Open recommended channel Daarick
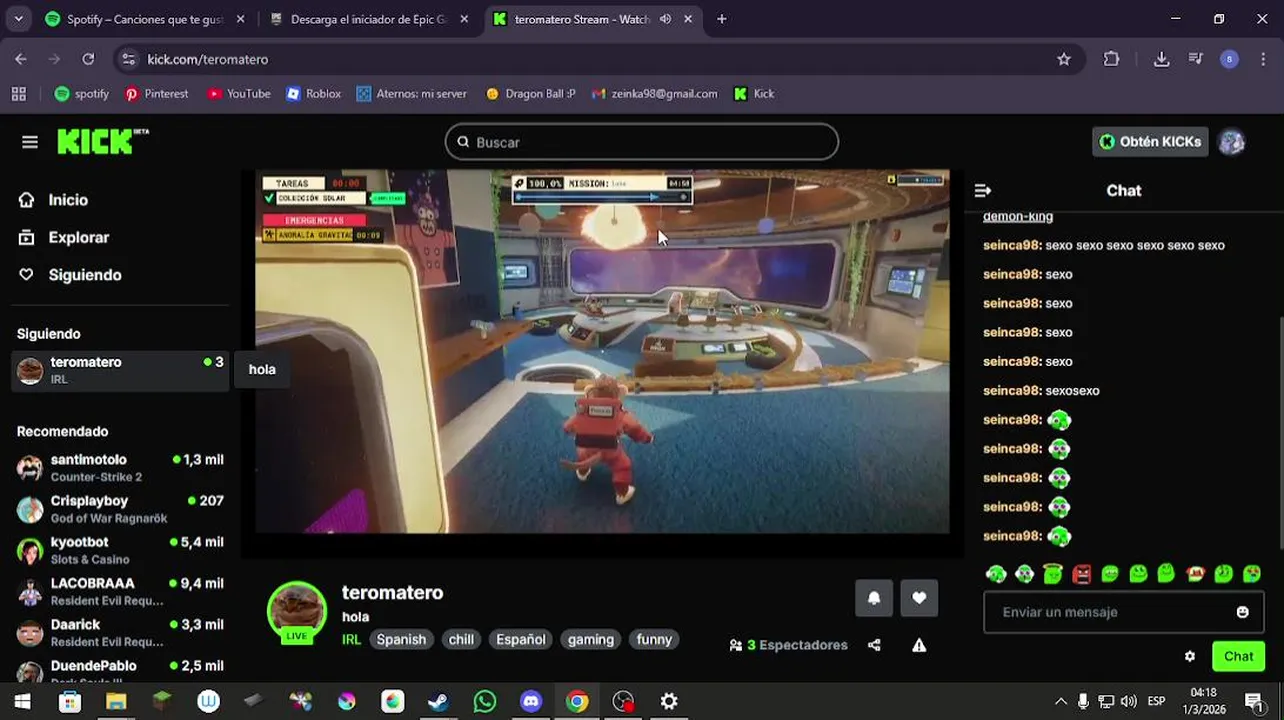This screenshot has height=720, width=1284. [120, 632]
